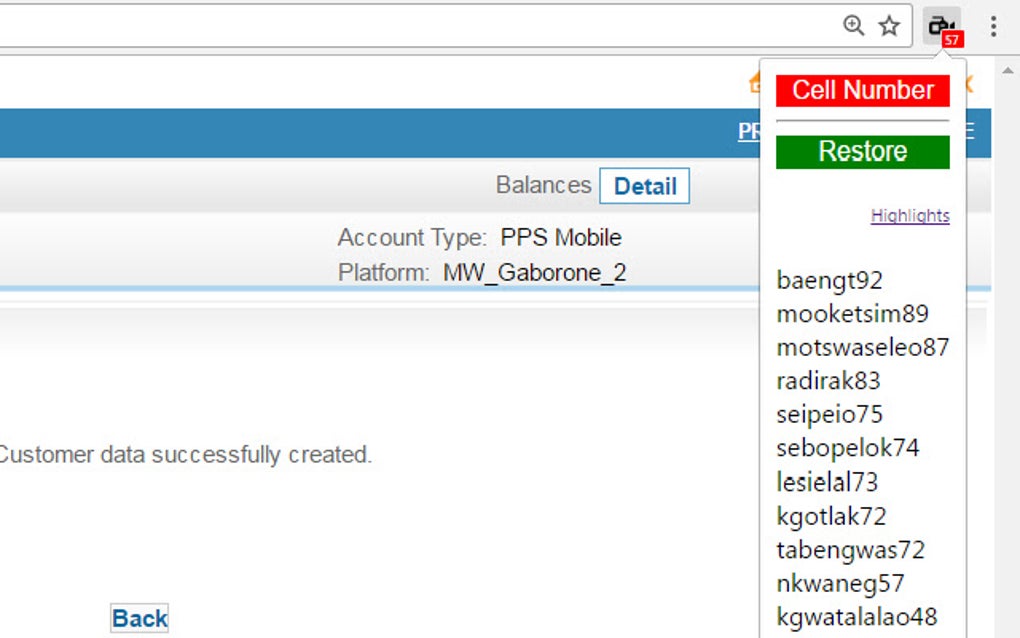Switch to the Detail view

(645, 186)
